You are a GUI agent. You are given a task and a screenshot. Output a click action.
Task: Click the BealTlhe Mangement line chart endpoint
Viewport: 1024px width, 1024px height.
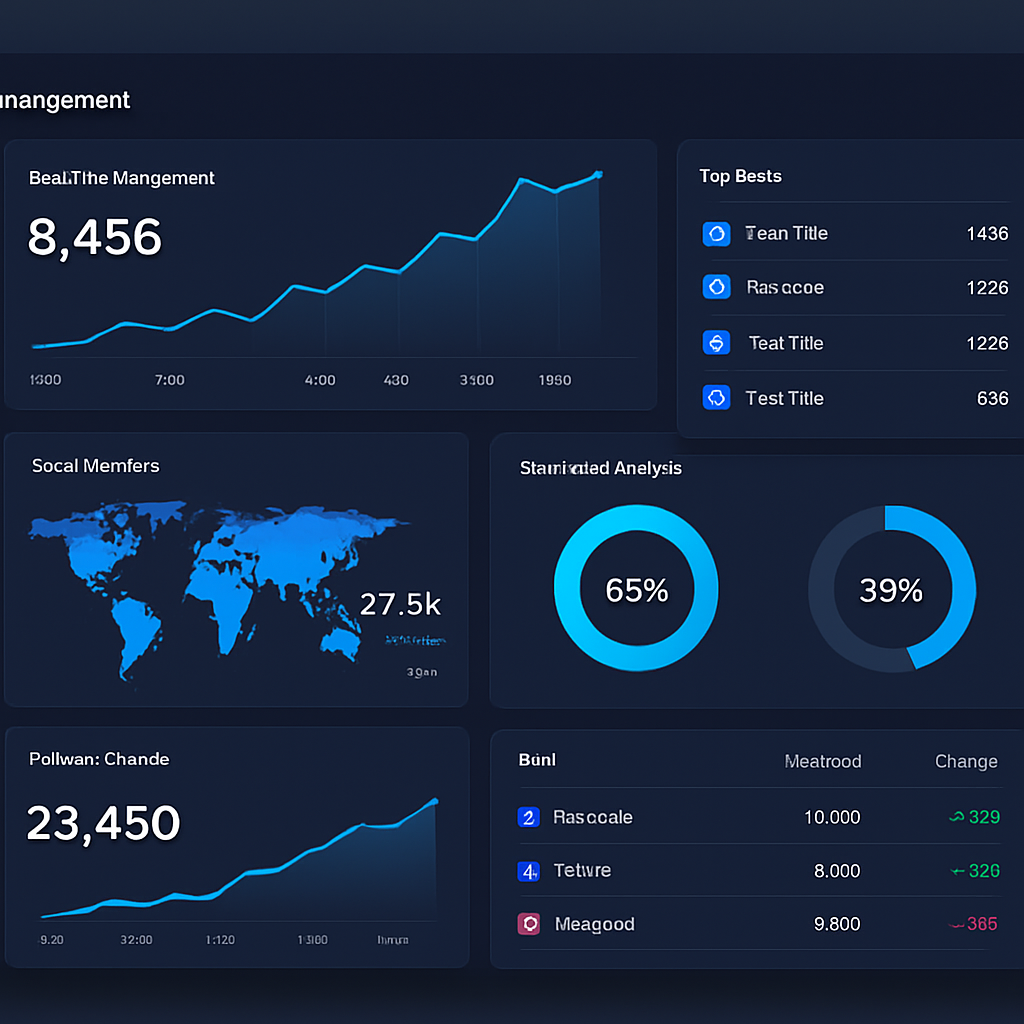click(598, 174)
